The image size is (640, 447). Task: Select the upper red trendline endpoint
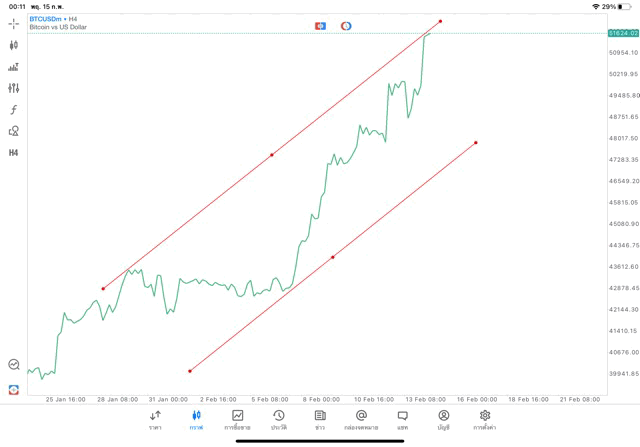coord(440,21)
